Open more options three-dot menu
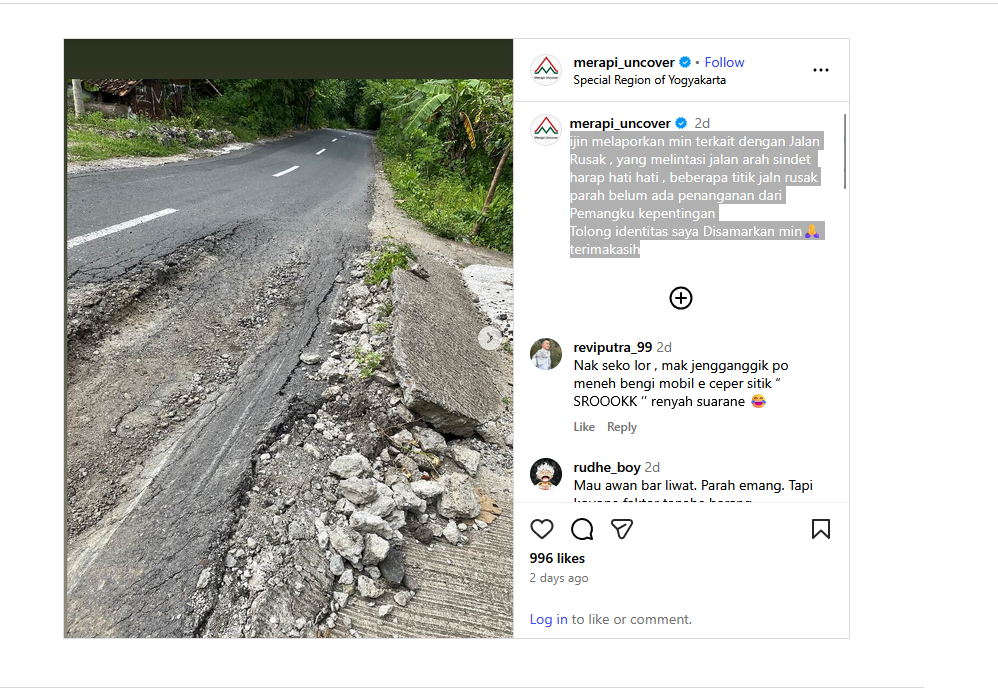The width and height of the screenshot is (998, 691). coord(821,70)
